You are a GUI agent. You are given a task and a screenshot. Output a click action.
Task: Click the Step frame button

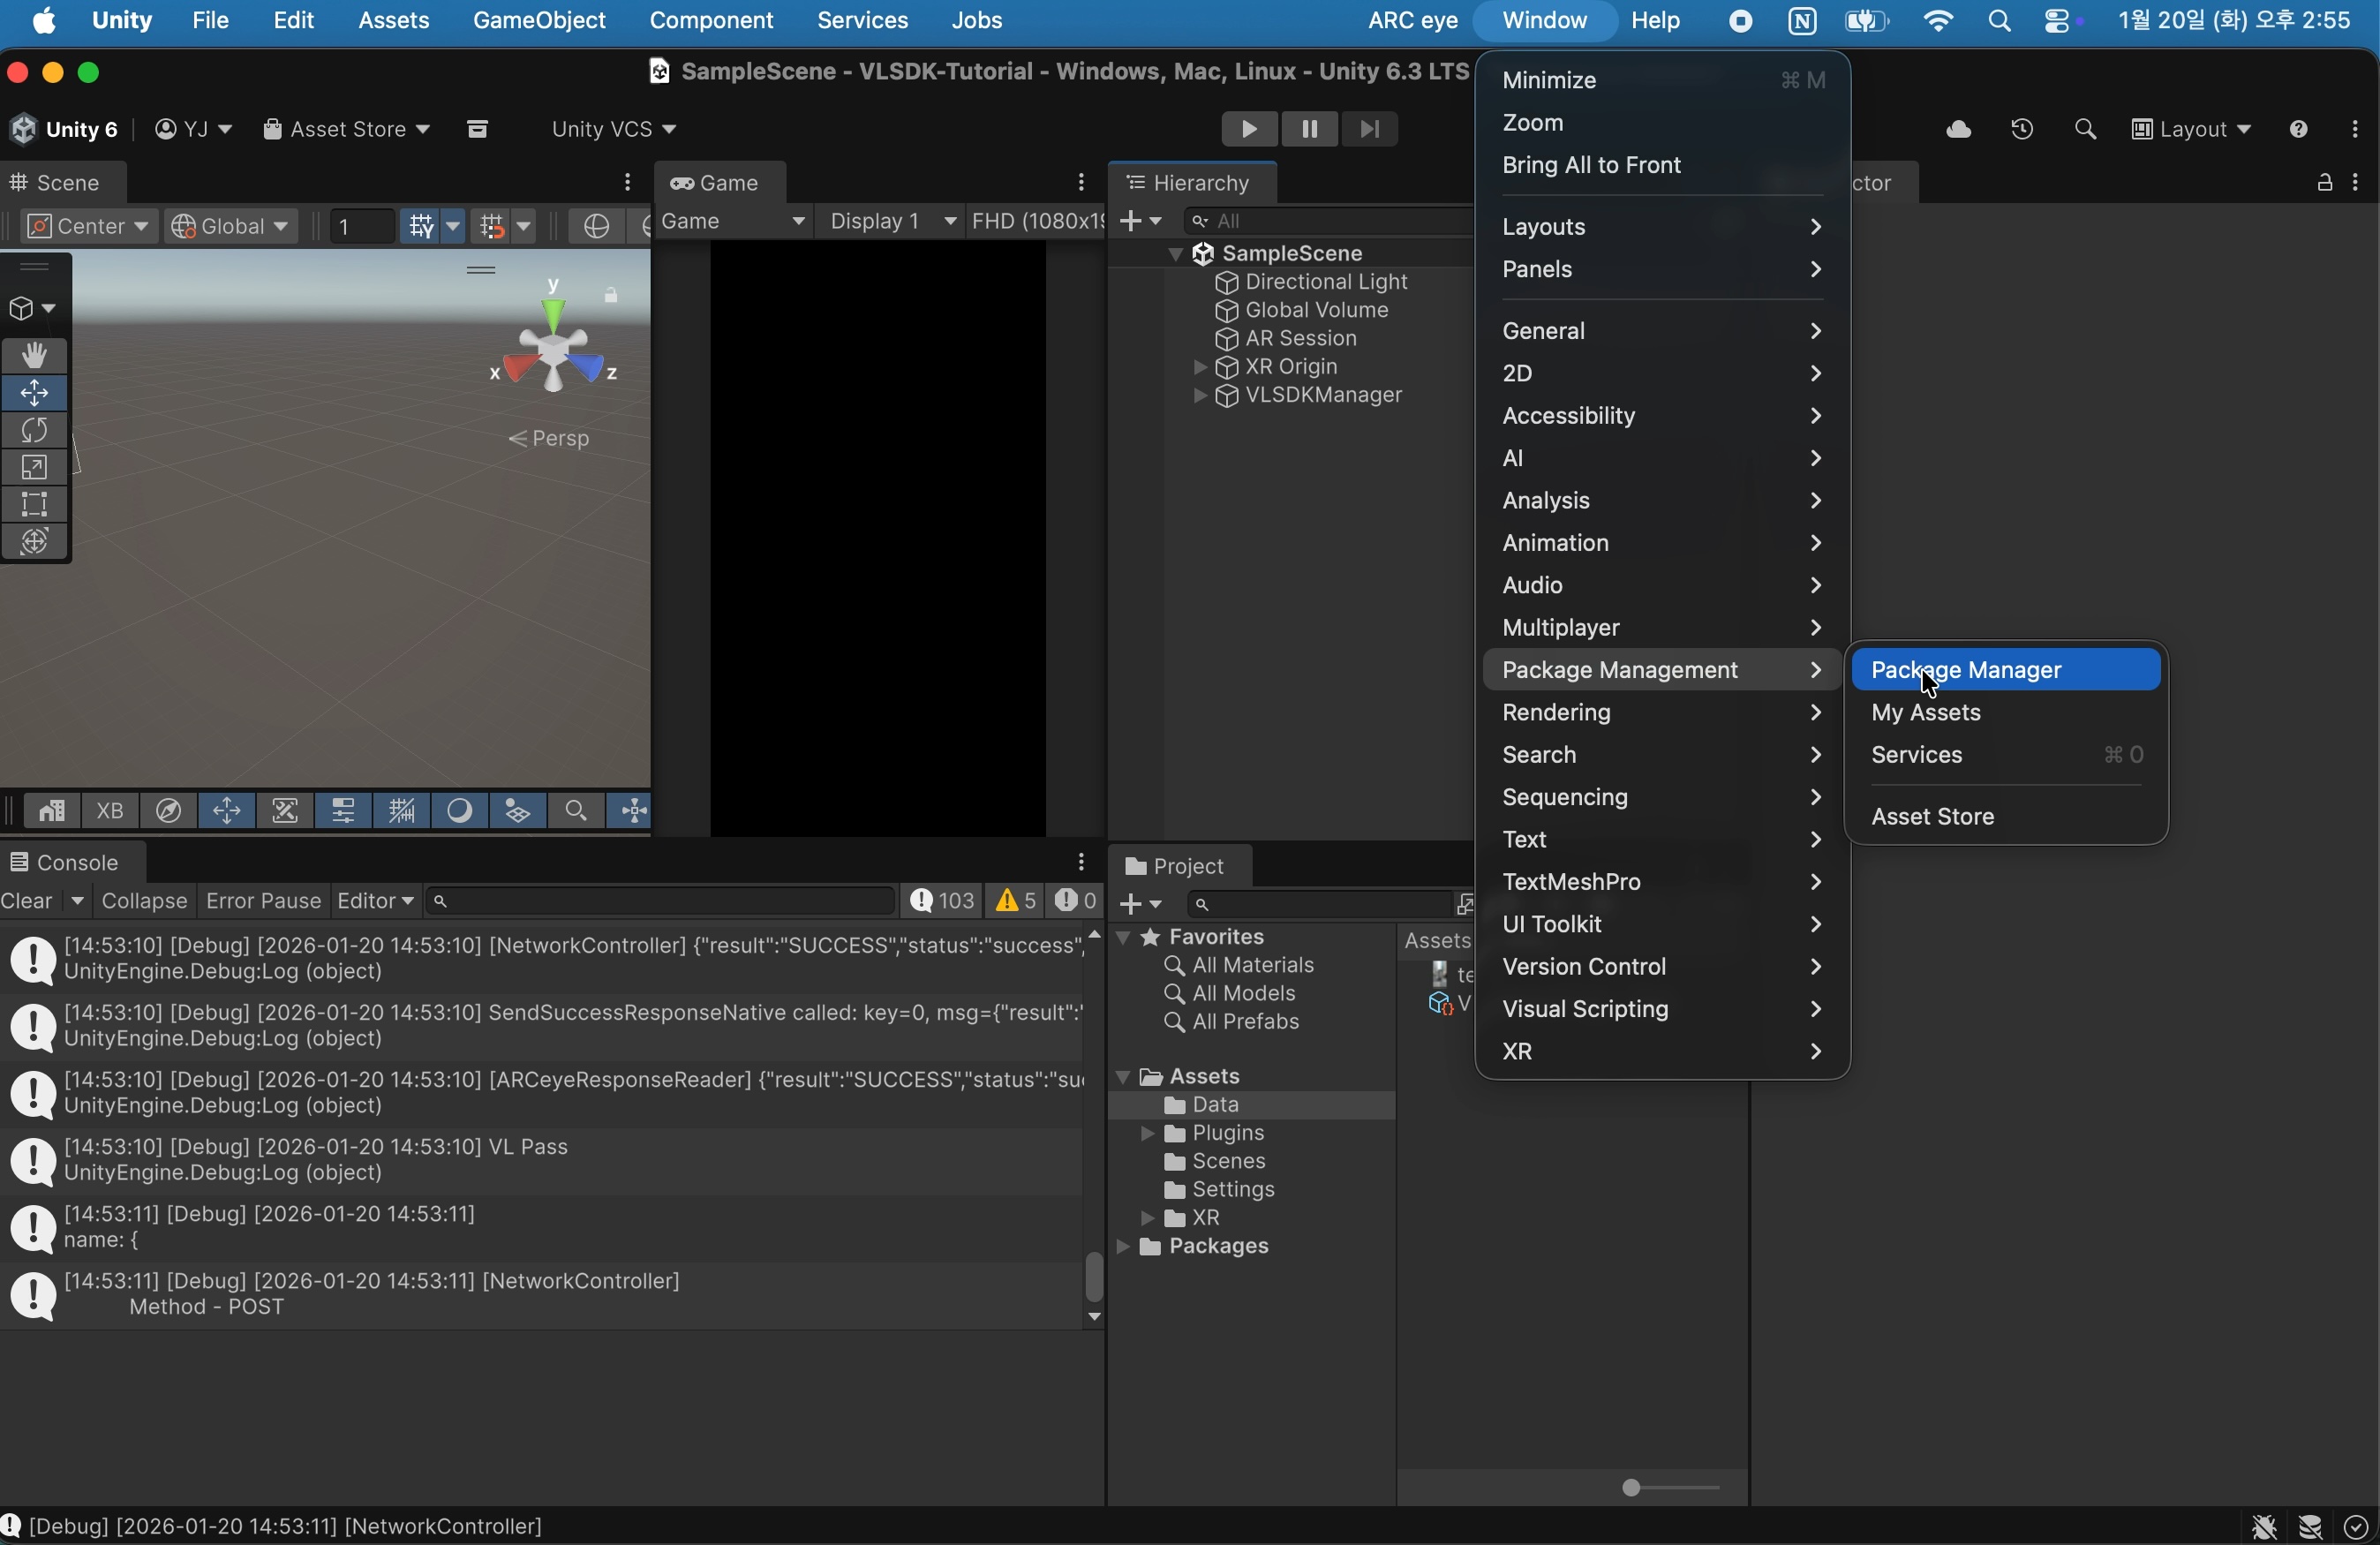pos(1369,130)
